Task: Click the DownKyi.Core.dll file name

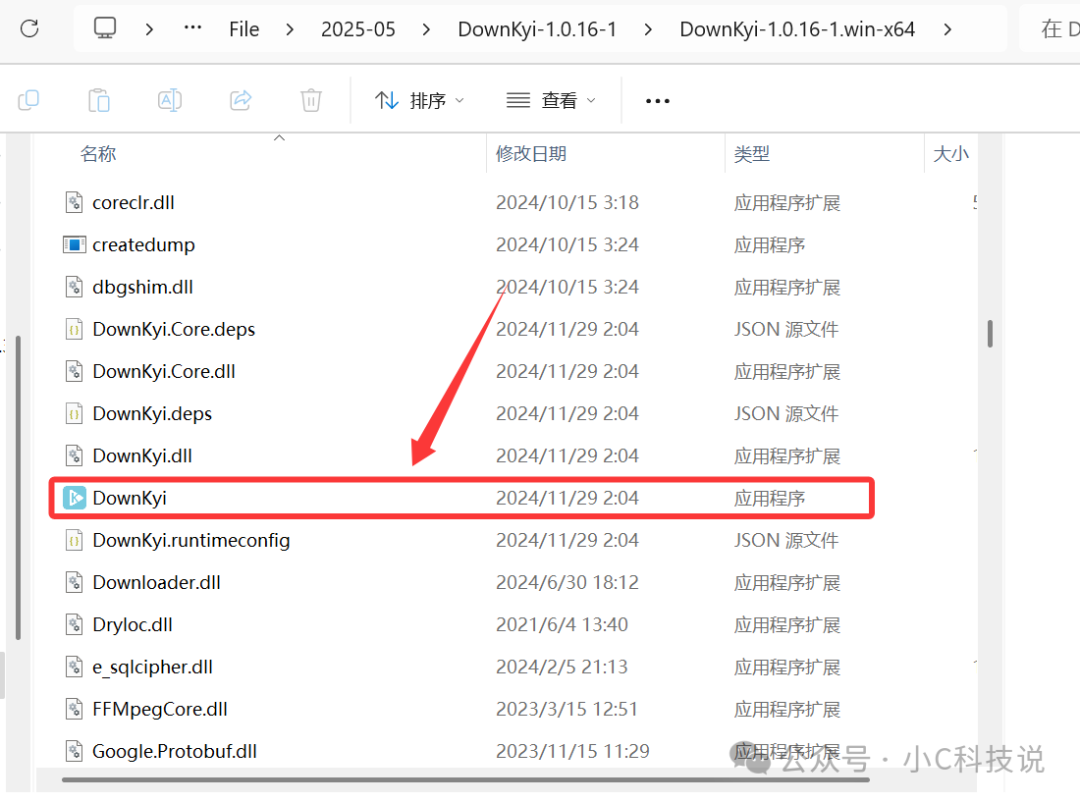Action: click(164, 371)
